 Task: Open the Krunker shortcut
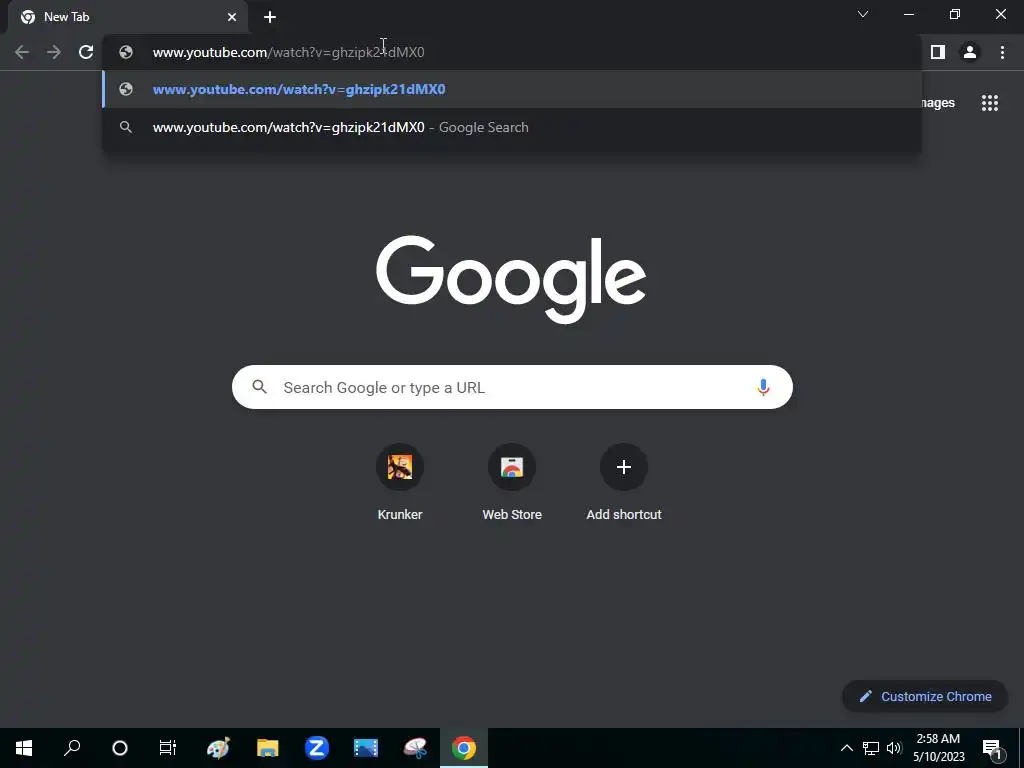(400, 483)
